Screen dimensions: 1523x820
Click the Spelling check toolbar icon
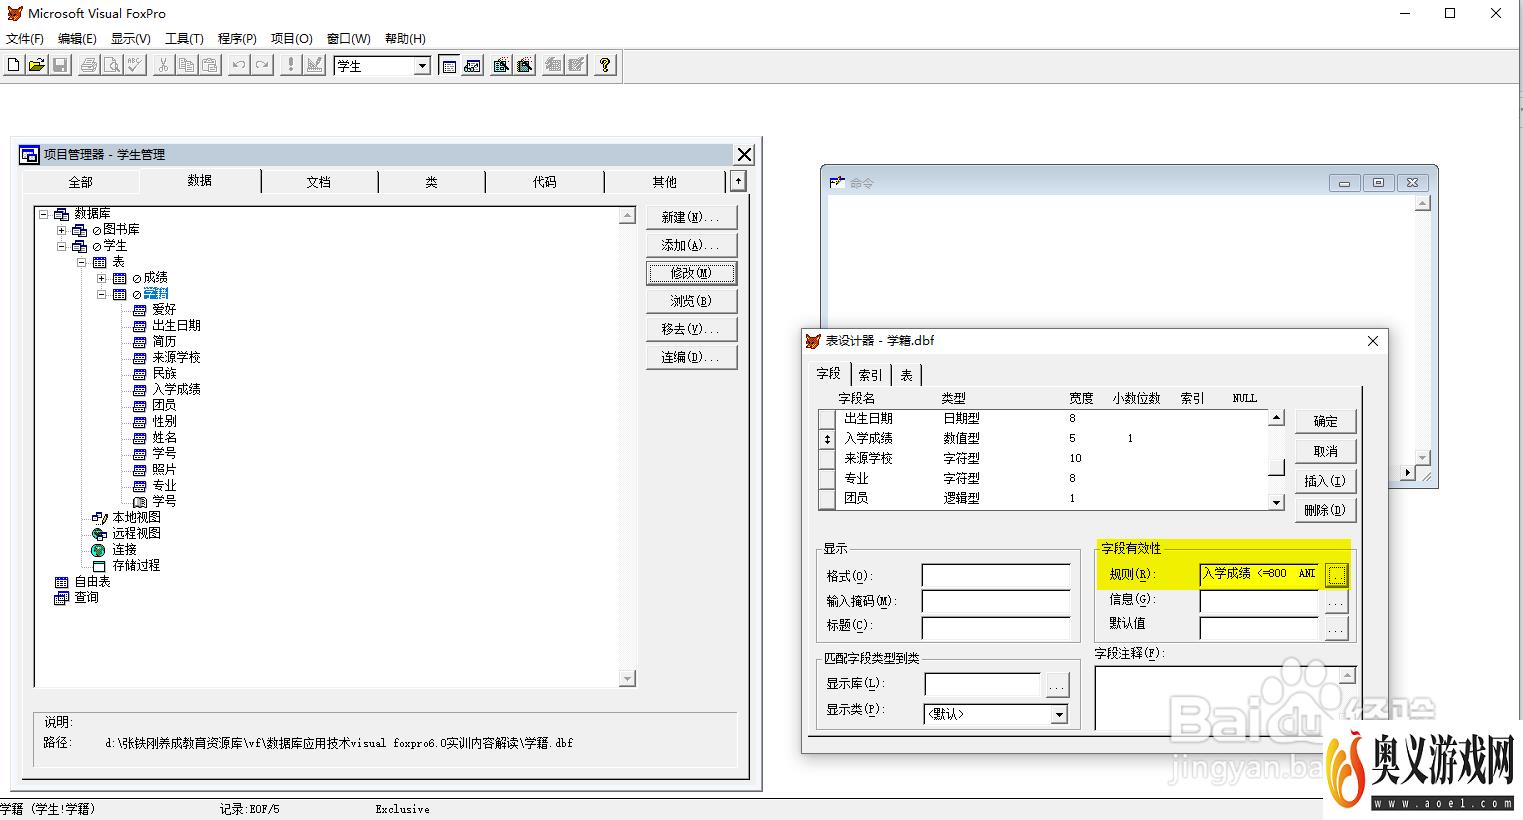click(135, 65)
